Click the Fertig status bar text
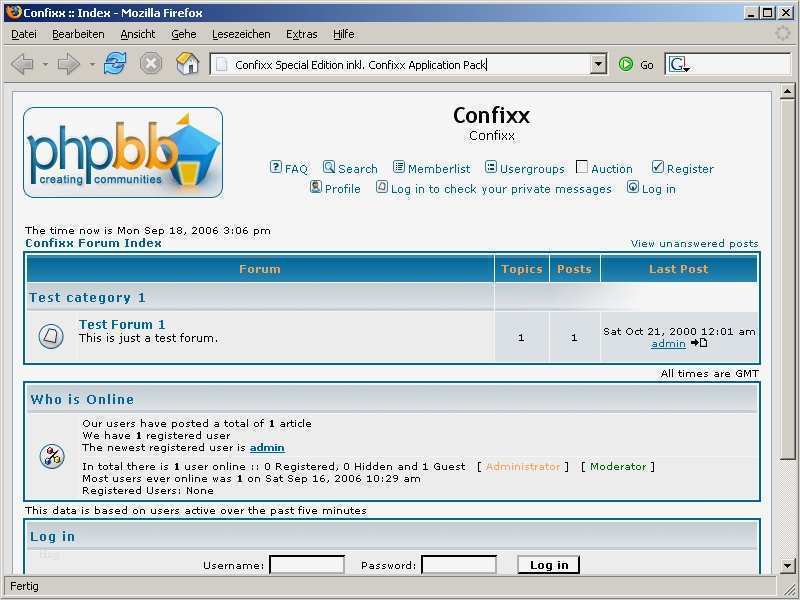 [24, 586]
